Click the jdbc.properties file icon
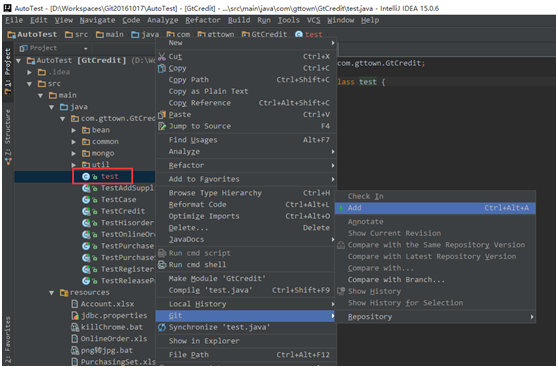The width and height of the screenshot is (558, 368). point(75,316)
